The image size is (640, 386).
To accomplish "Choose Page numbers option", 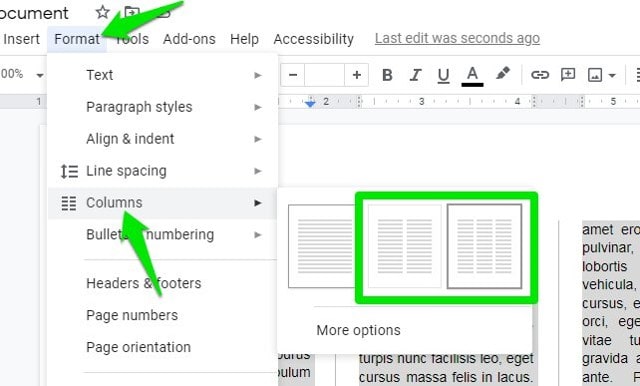I will point(162,315).
